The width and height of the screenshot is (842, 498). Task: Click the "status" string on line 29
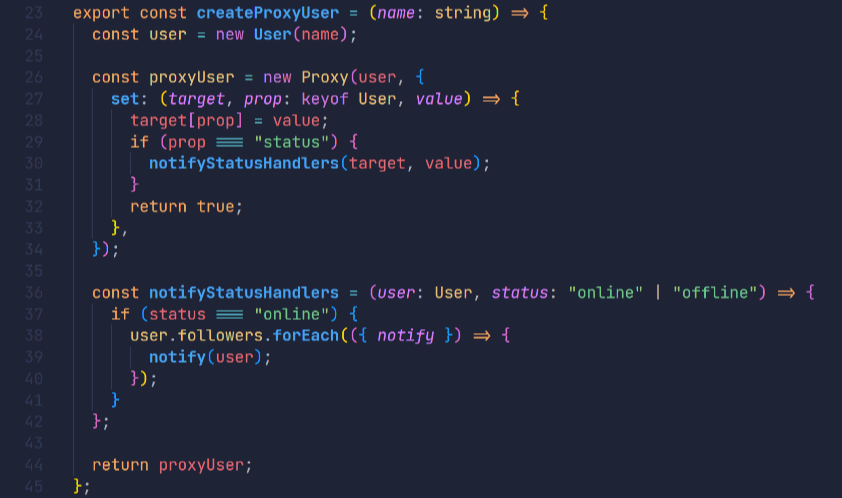[x=291, y=142]
